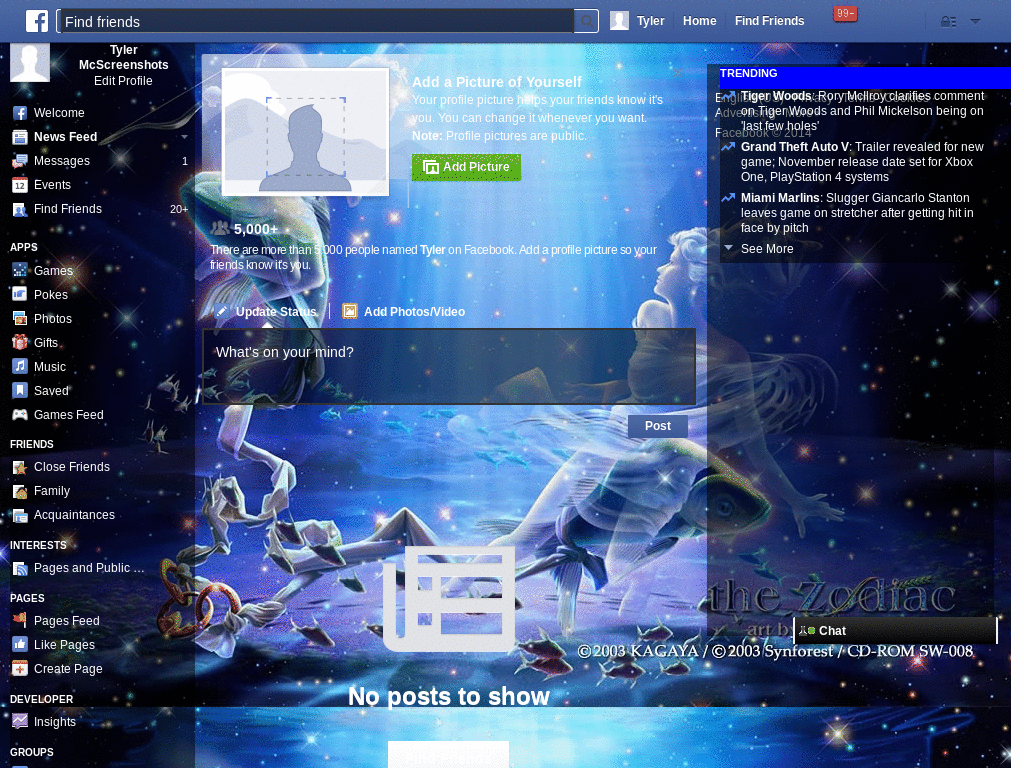
Task: Click the What's on your mind box
Action: [x=449, y=366]
